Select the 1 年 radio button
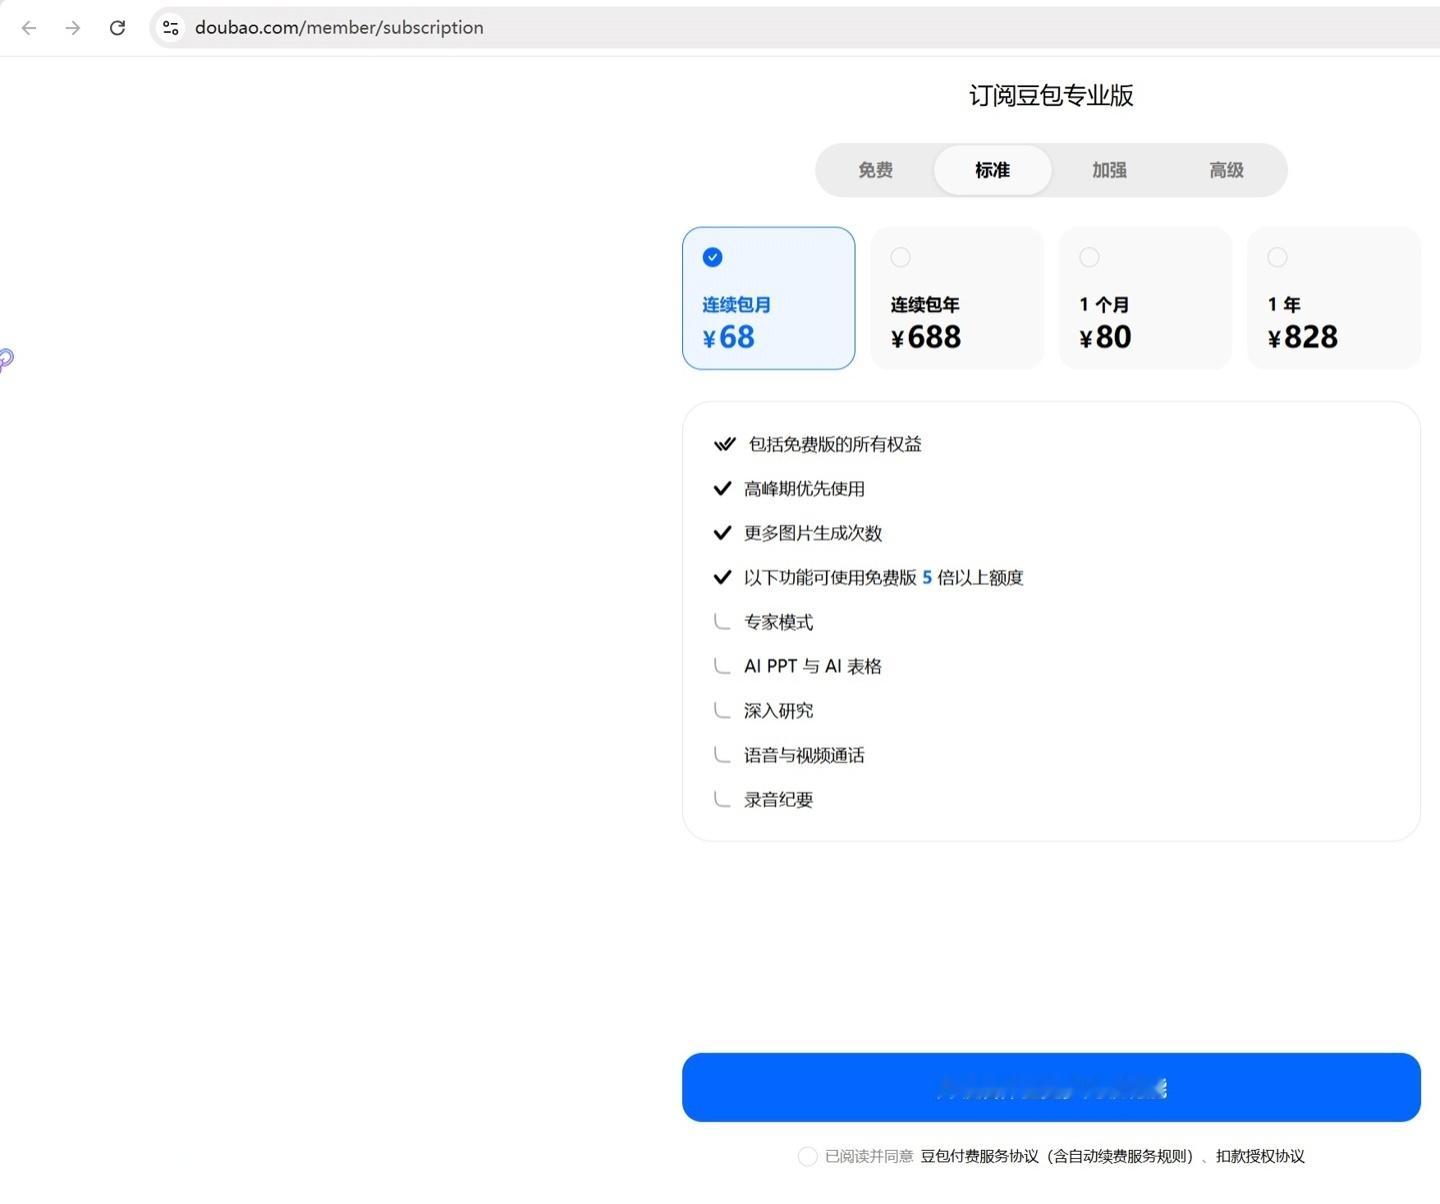The width and height of the screenshot is (1440, 1204). [x=1277, y=258]
